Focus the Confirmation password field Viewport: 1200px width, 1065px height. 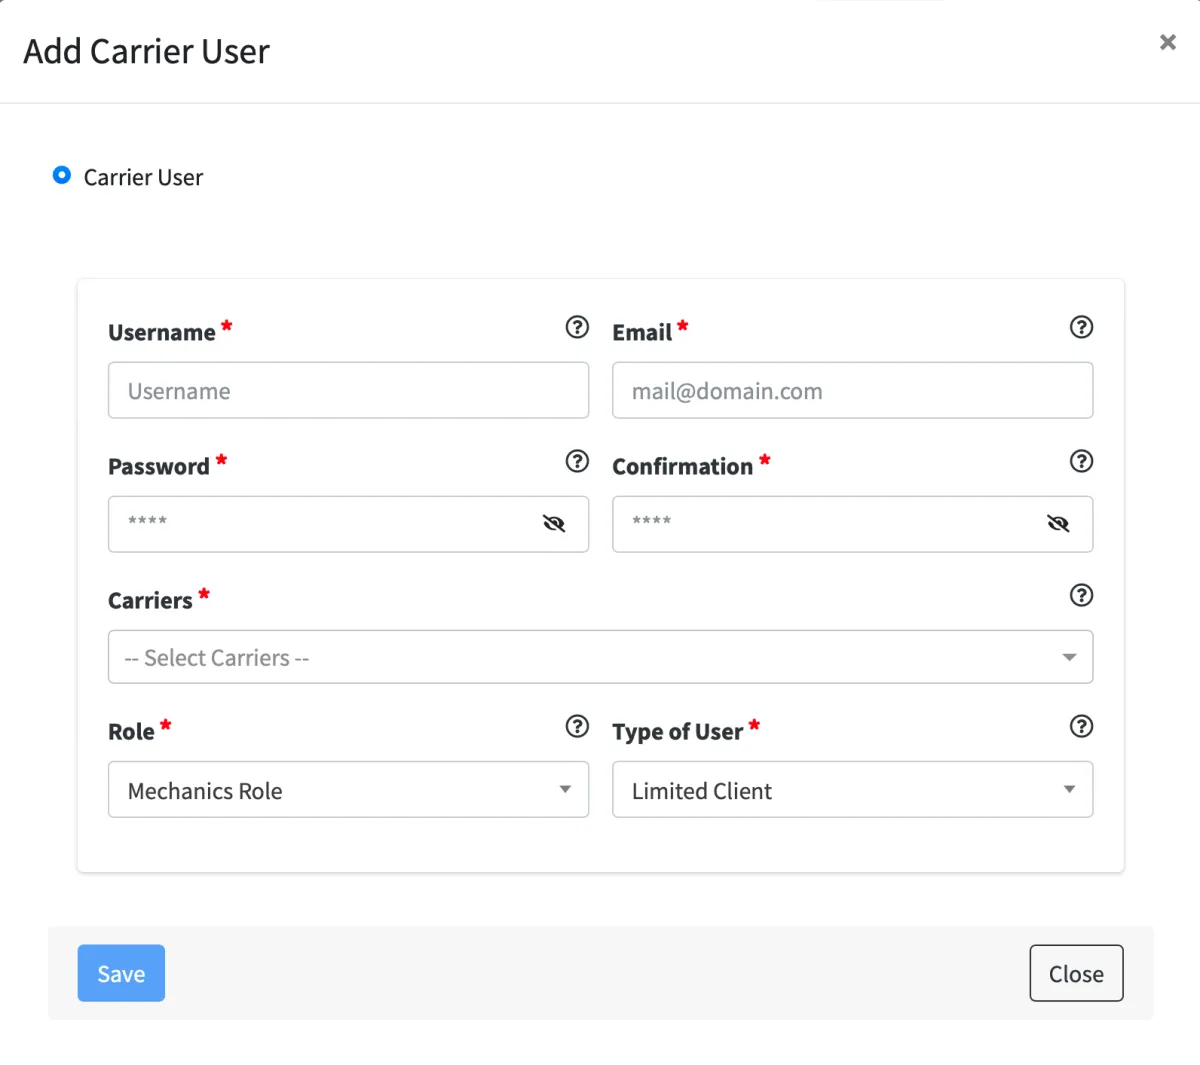click(x=830, y=524)
